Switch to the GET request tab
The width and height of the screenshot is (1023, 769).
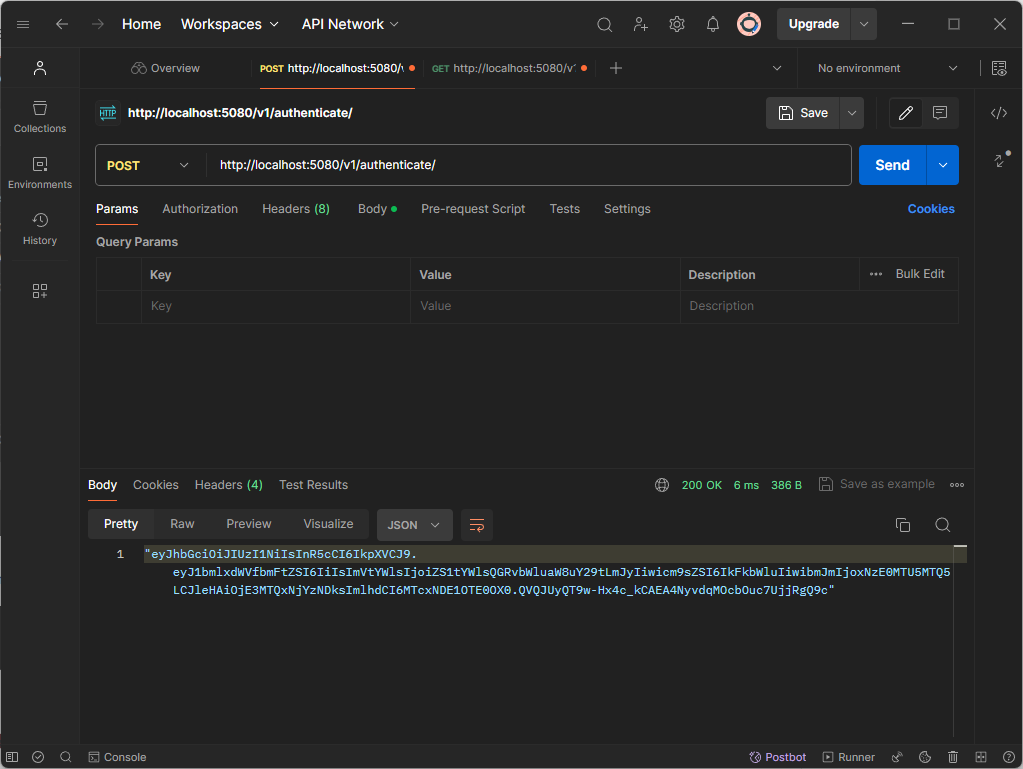pos(510,68)
